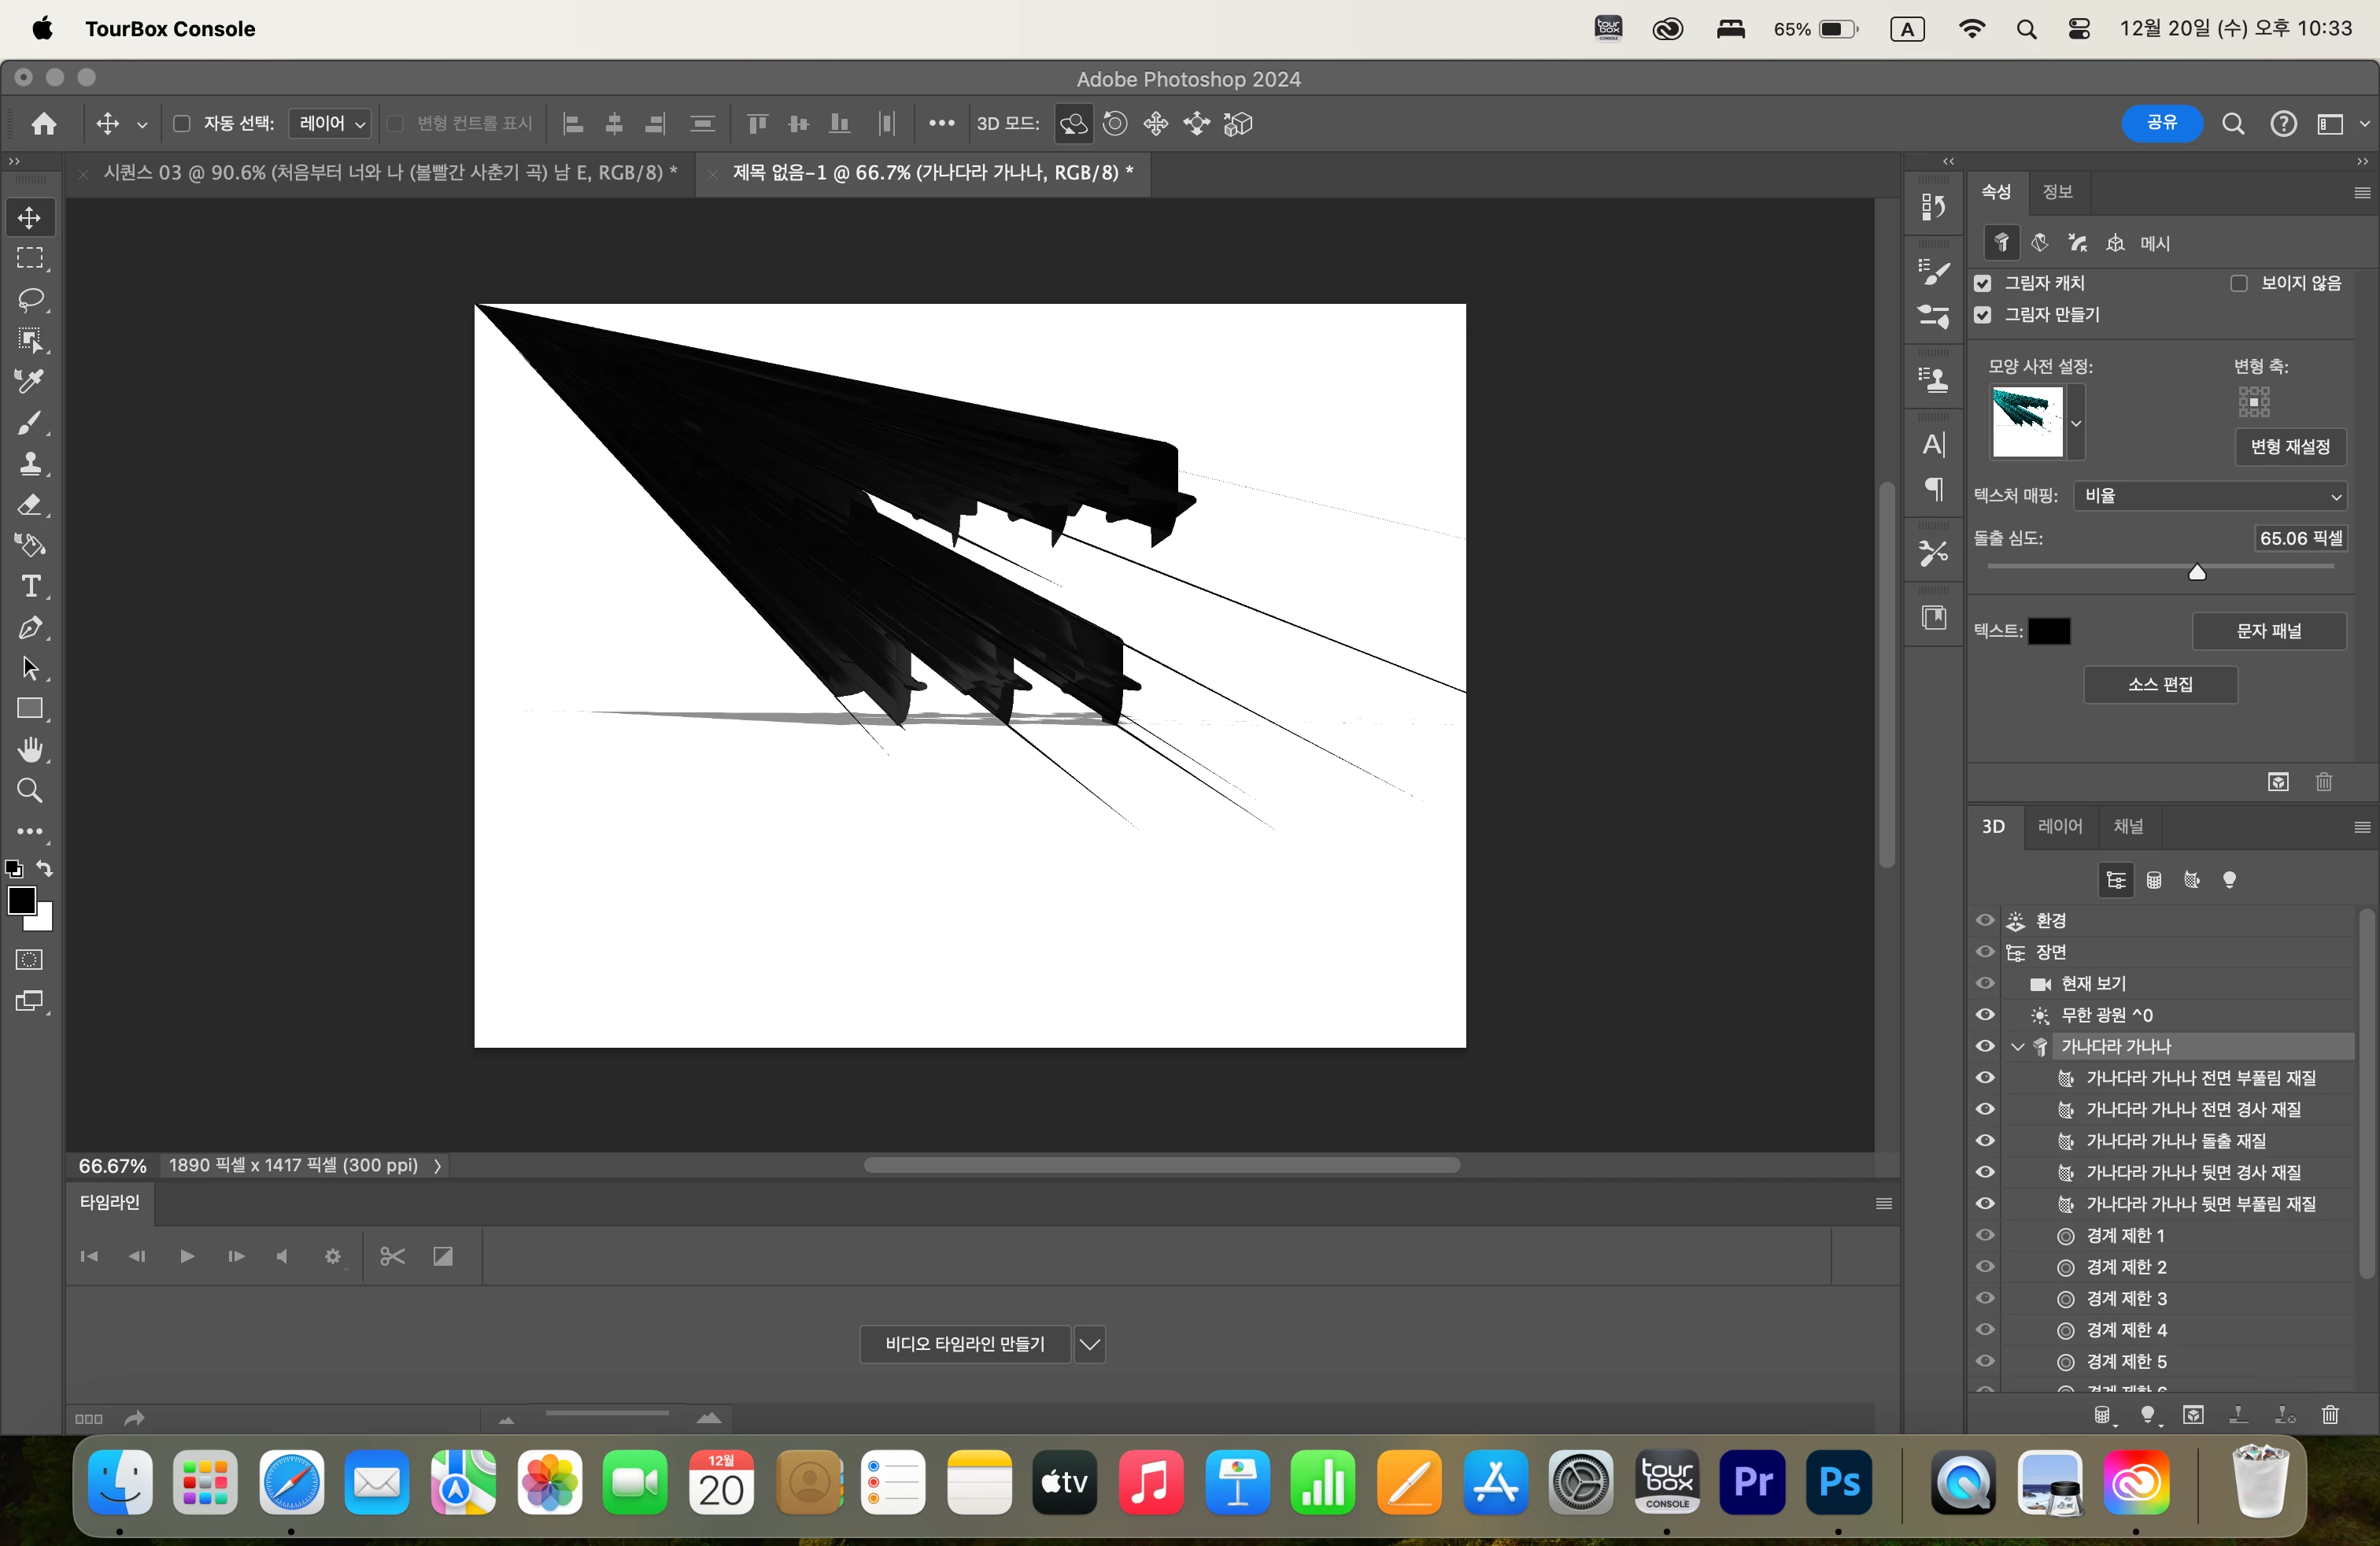Select the Eraser tool
This screenshot has height=1546, width=2380.
30,504
